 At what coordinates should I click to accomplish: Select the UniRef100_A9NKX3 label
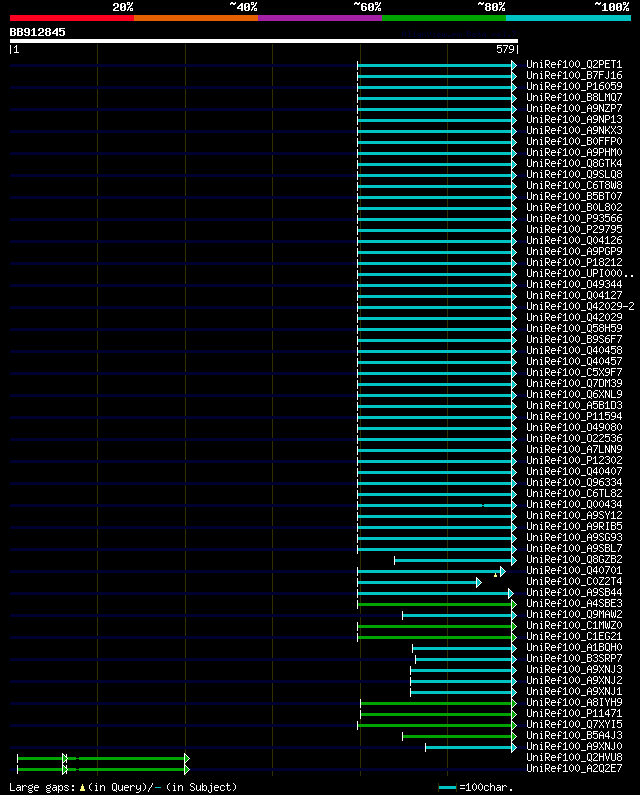pos(574,130)
